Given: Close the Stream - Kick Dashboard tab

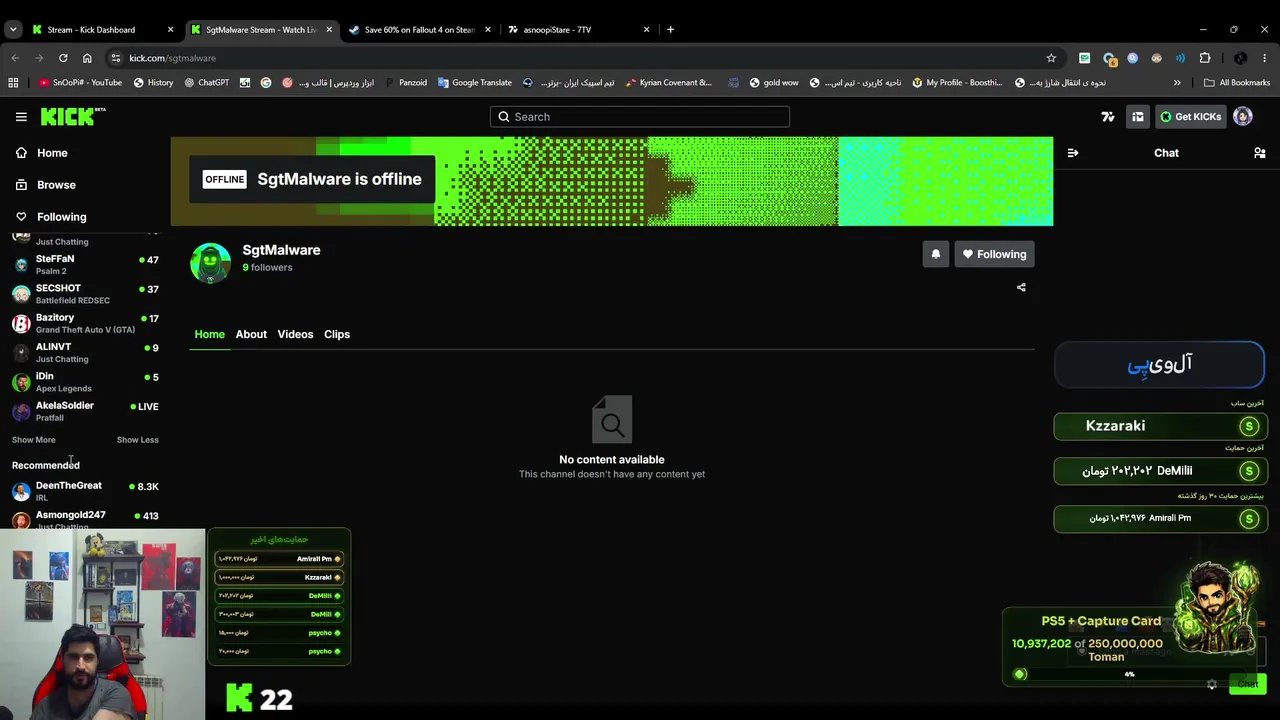Looking at the screenshot, I should (170, 30).
